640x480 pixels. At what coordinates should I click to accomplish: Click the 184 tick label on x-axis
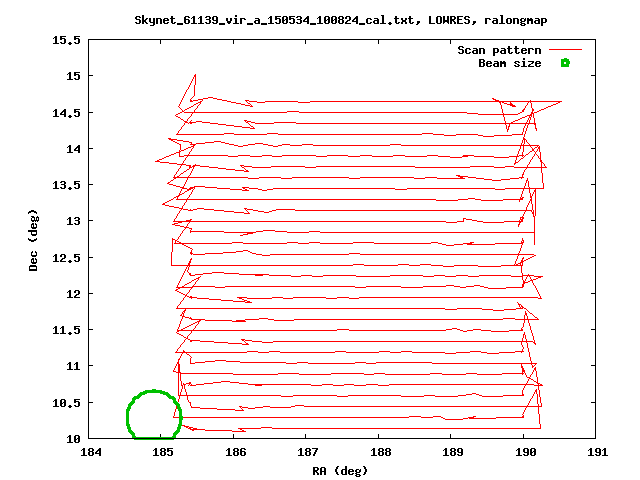pyautogui.click(x=90, y=453)
